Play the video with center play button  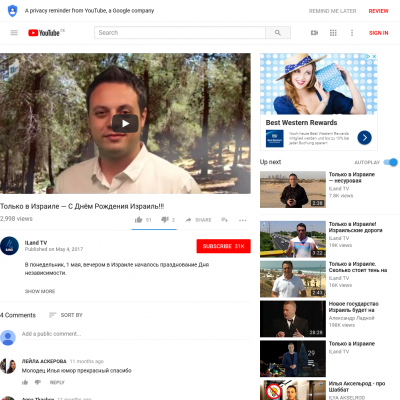click(125, 123)
